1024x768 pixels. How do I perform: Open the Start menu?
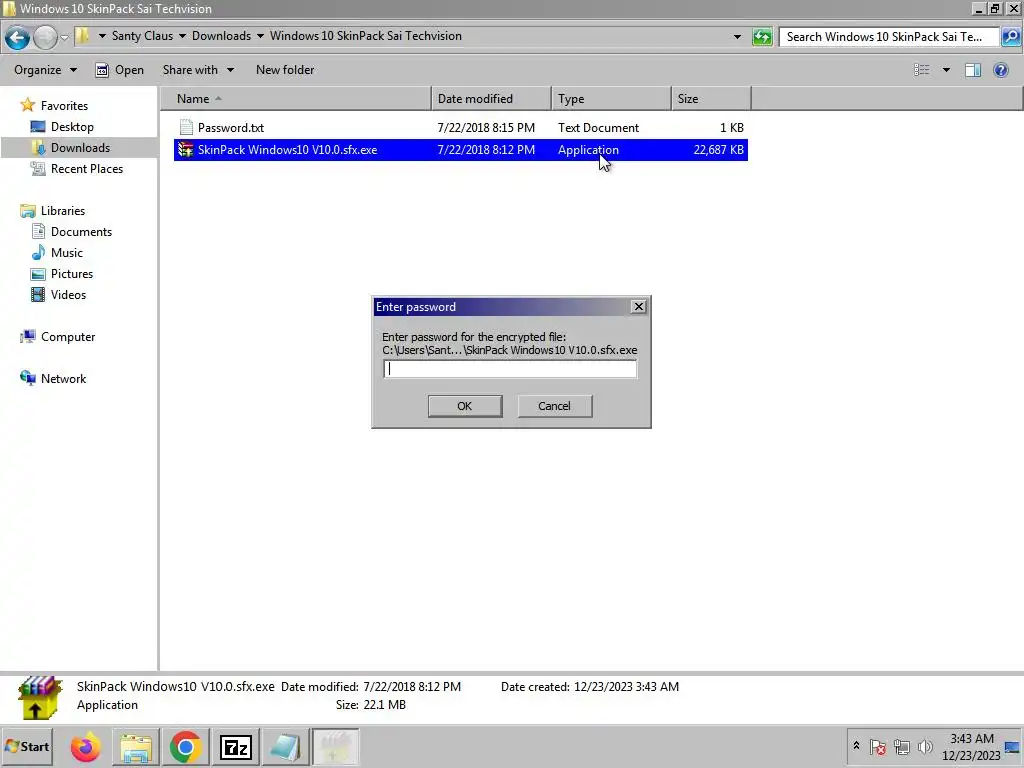[27, 746]
